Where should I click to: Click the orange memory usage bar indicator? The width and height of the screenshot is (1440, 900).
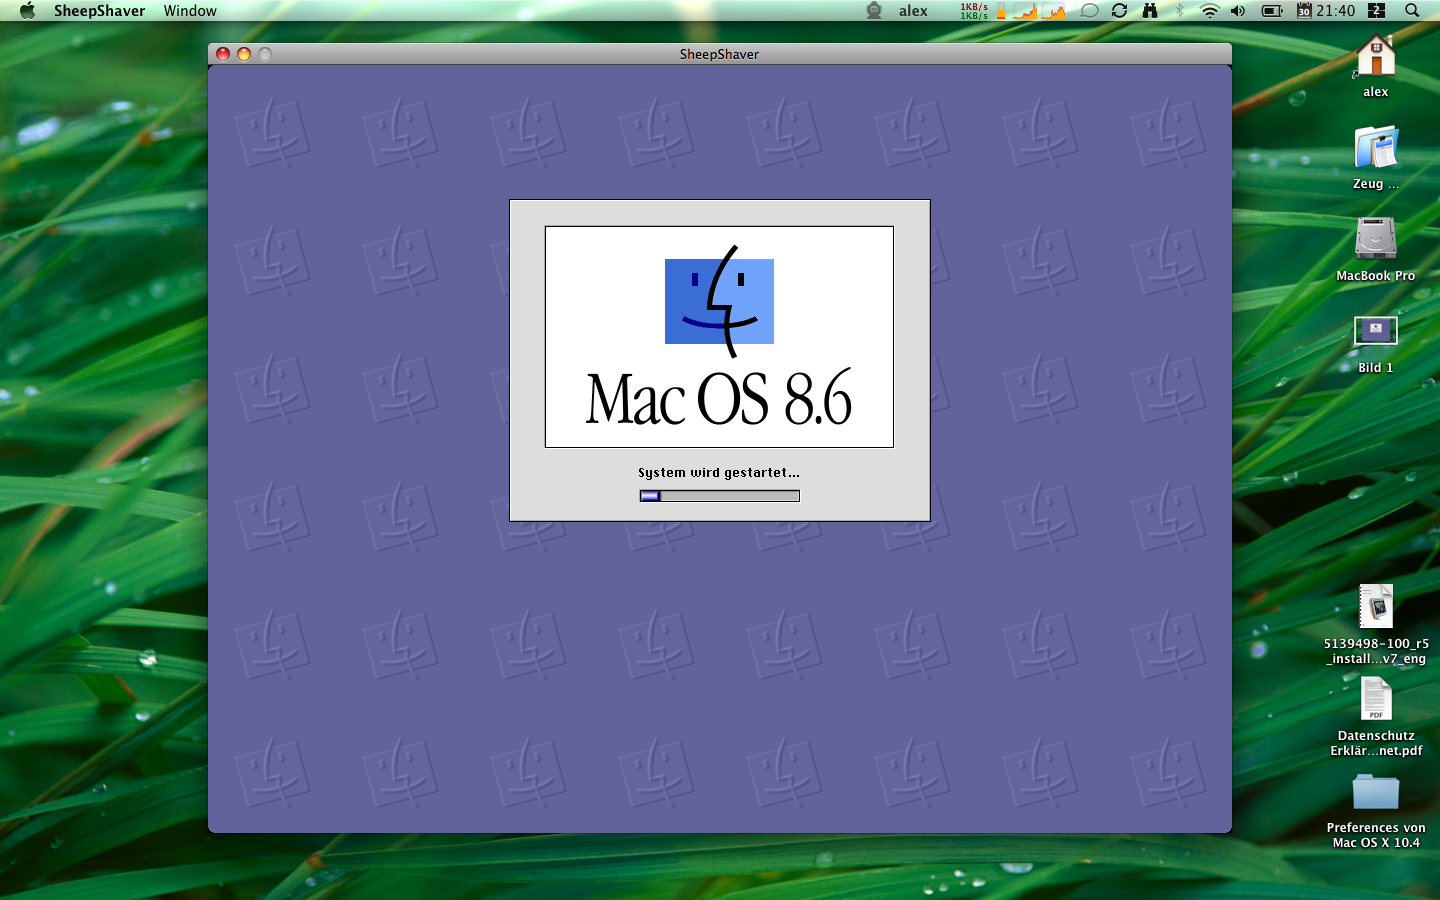(1000, 11)
